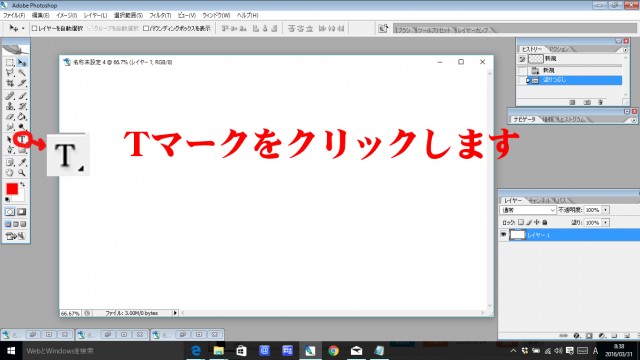Select the Rectangular Marquee tool
This screenshot has height=360, width=640.
pyautogui.click(x=10, y=62)
